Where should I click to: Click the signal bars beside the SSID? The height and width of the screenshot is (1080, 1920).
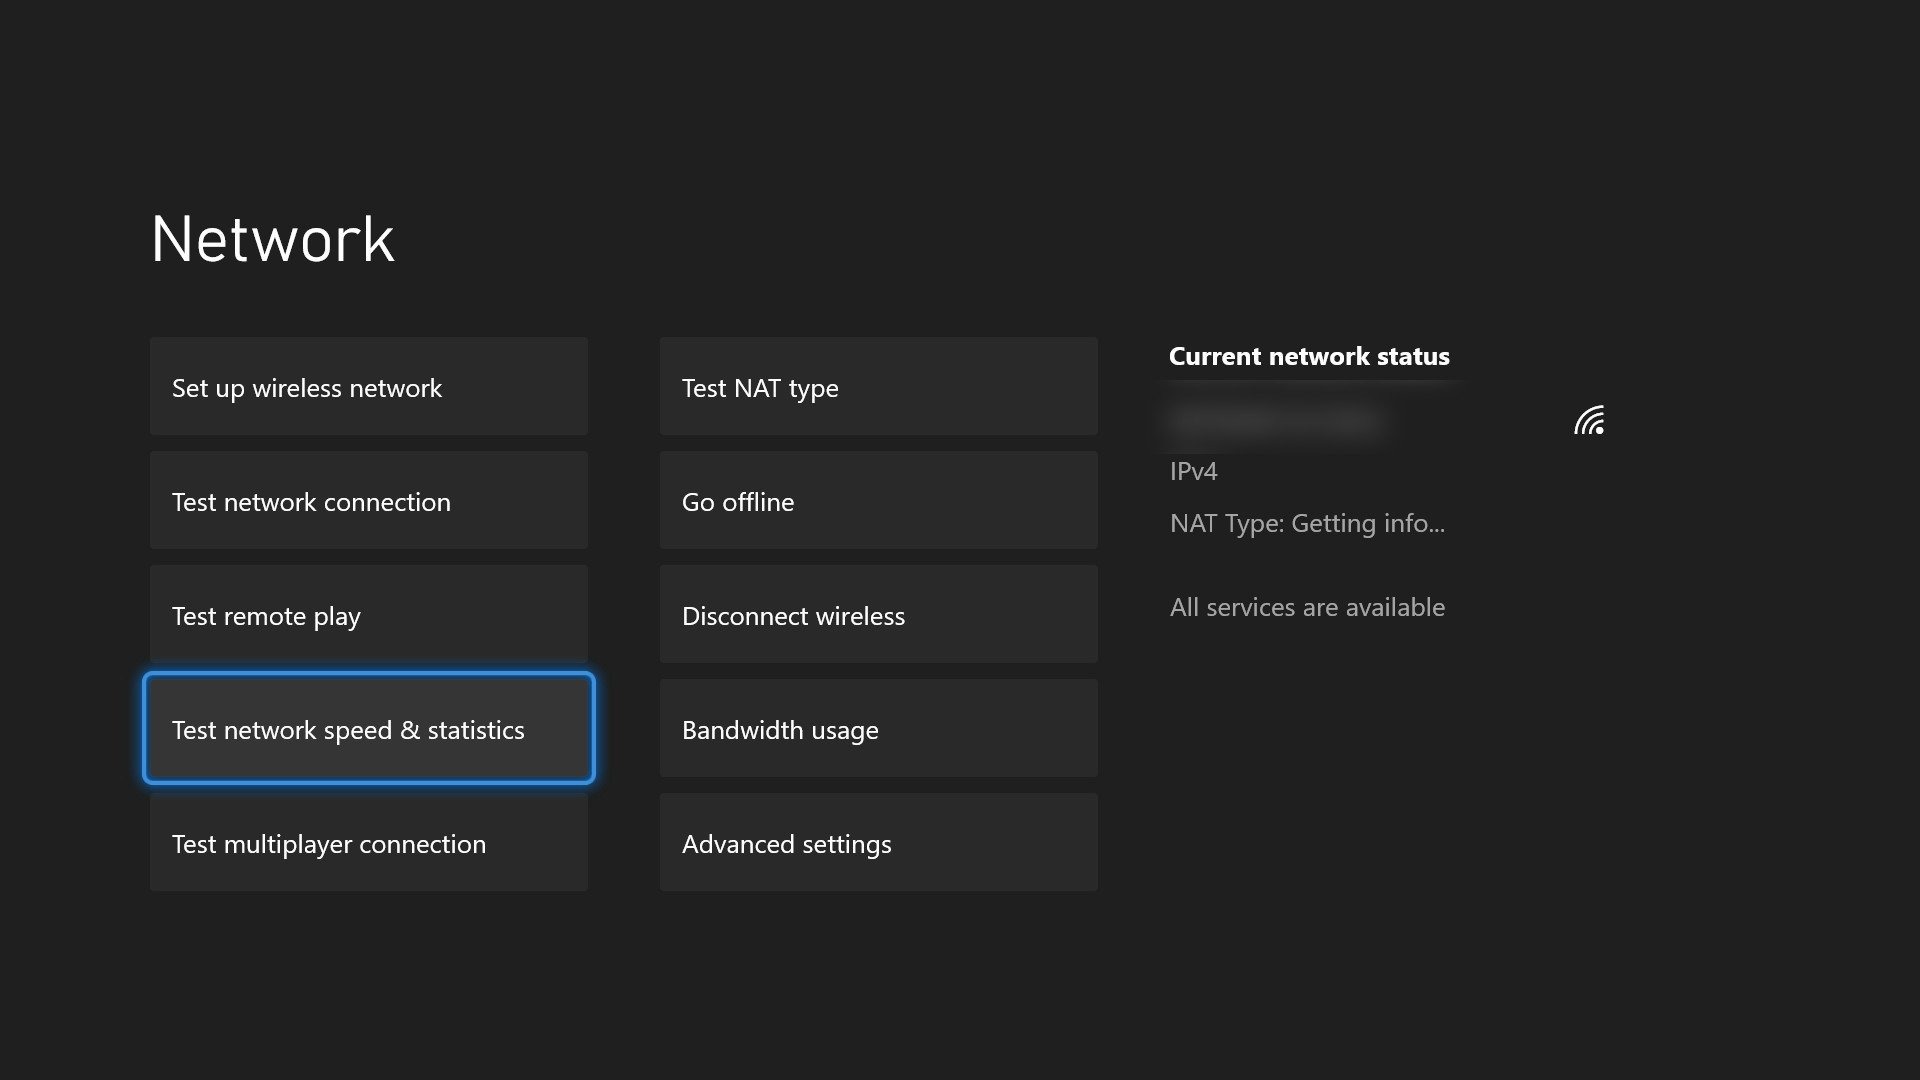point(1590,421)
